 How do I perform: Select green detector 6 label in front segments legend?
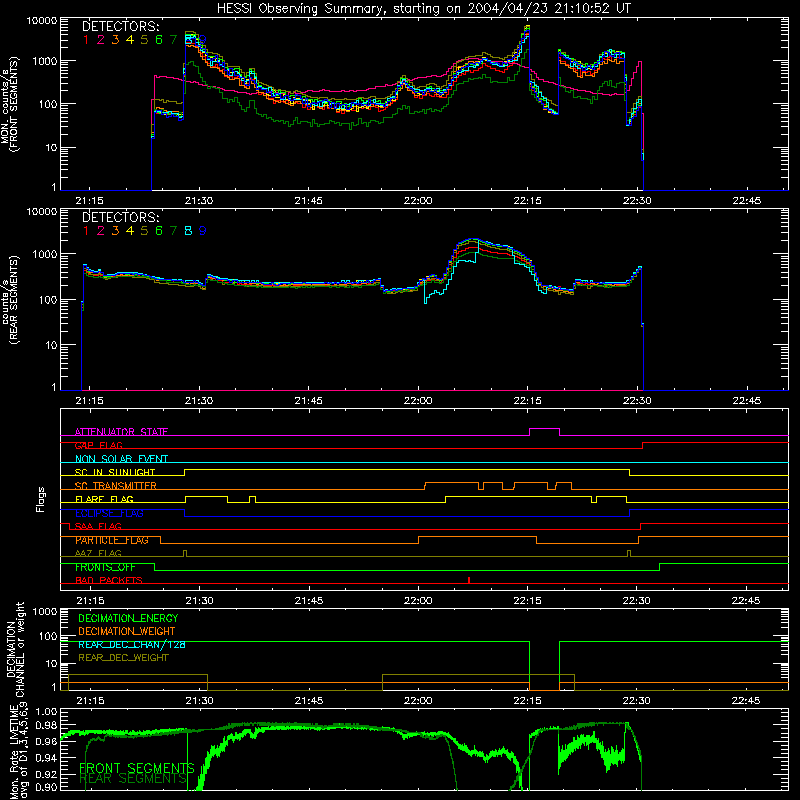[159, 40]
